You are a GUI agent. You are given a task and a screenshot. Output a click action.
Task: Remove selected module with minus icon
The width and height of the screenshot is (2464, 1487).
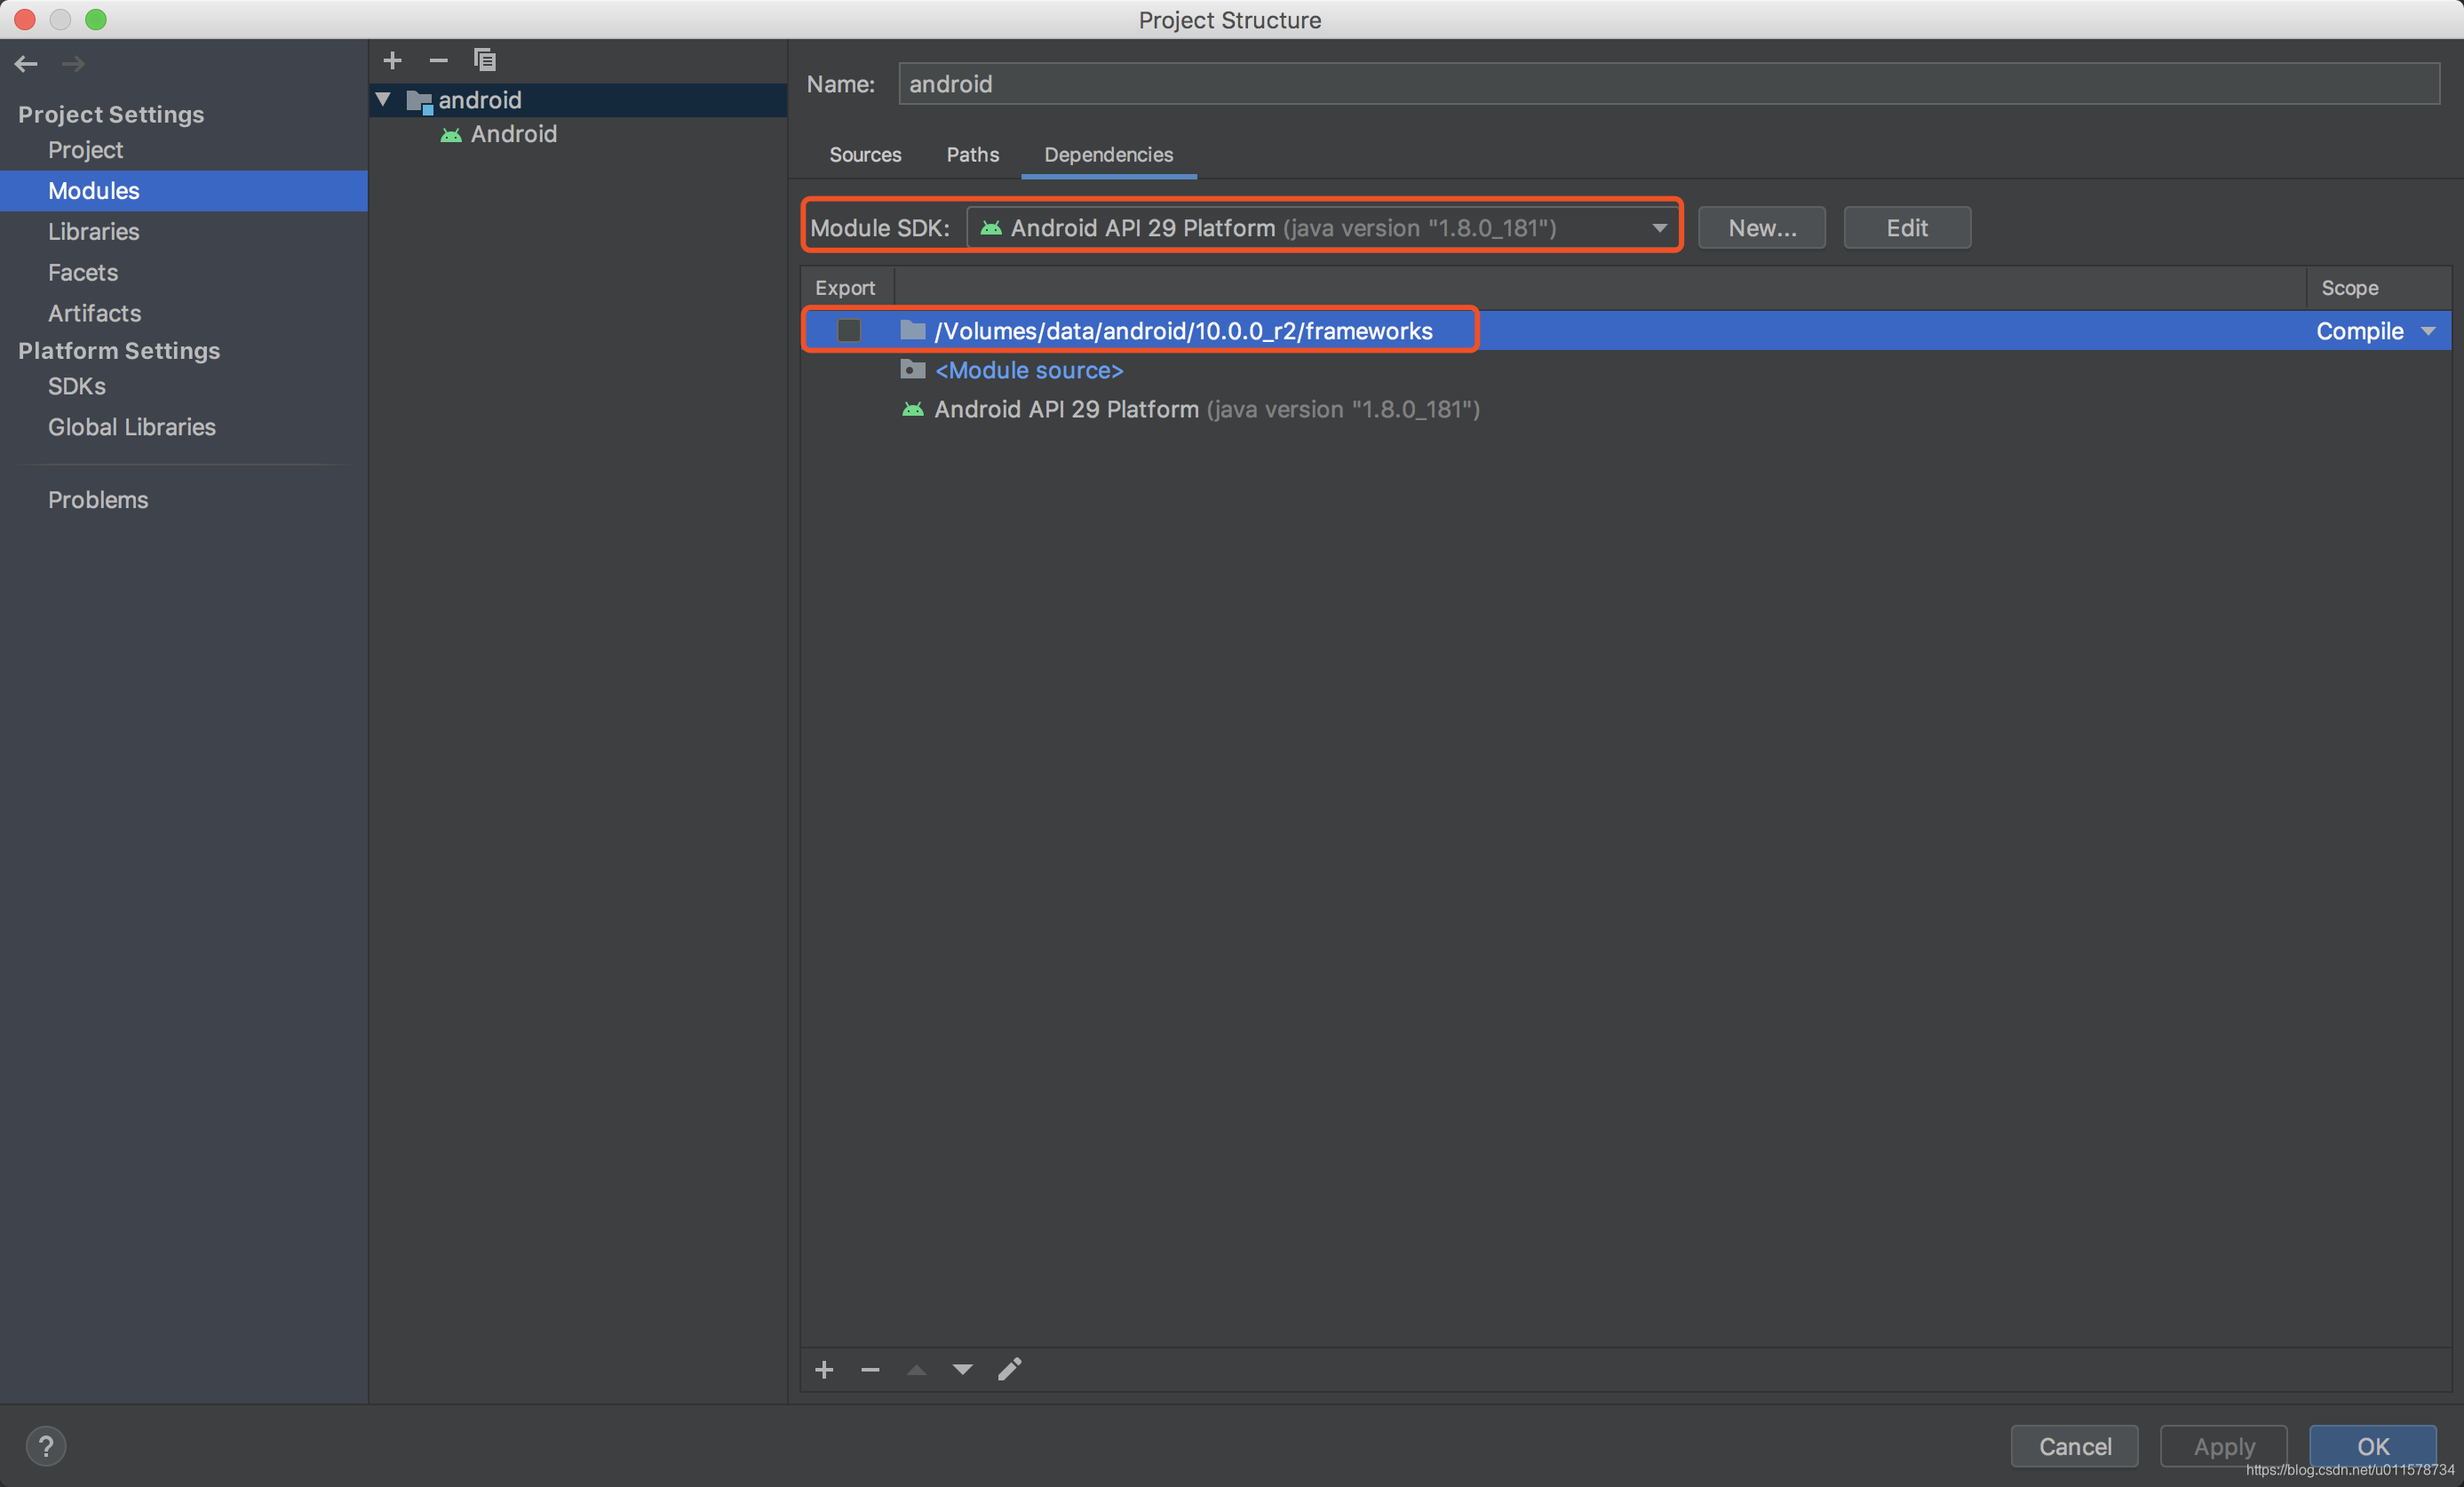[x=438, y=61]
